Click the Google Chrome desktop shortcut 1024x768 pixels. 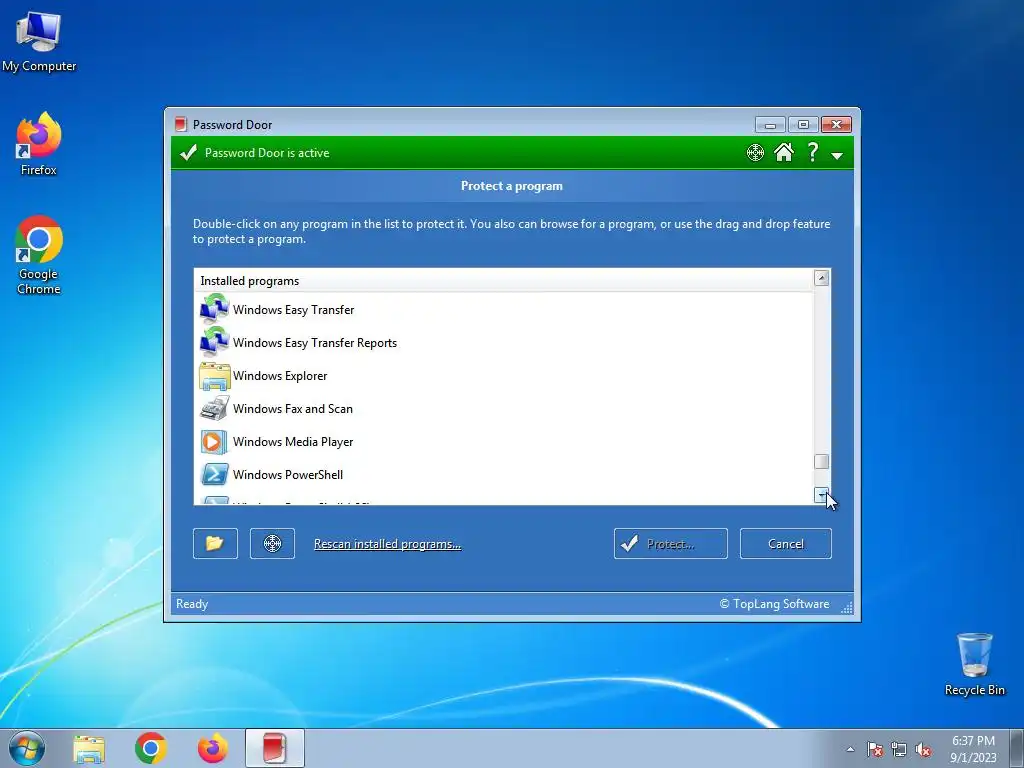tap(39, 255)
